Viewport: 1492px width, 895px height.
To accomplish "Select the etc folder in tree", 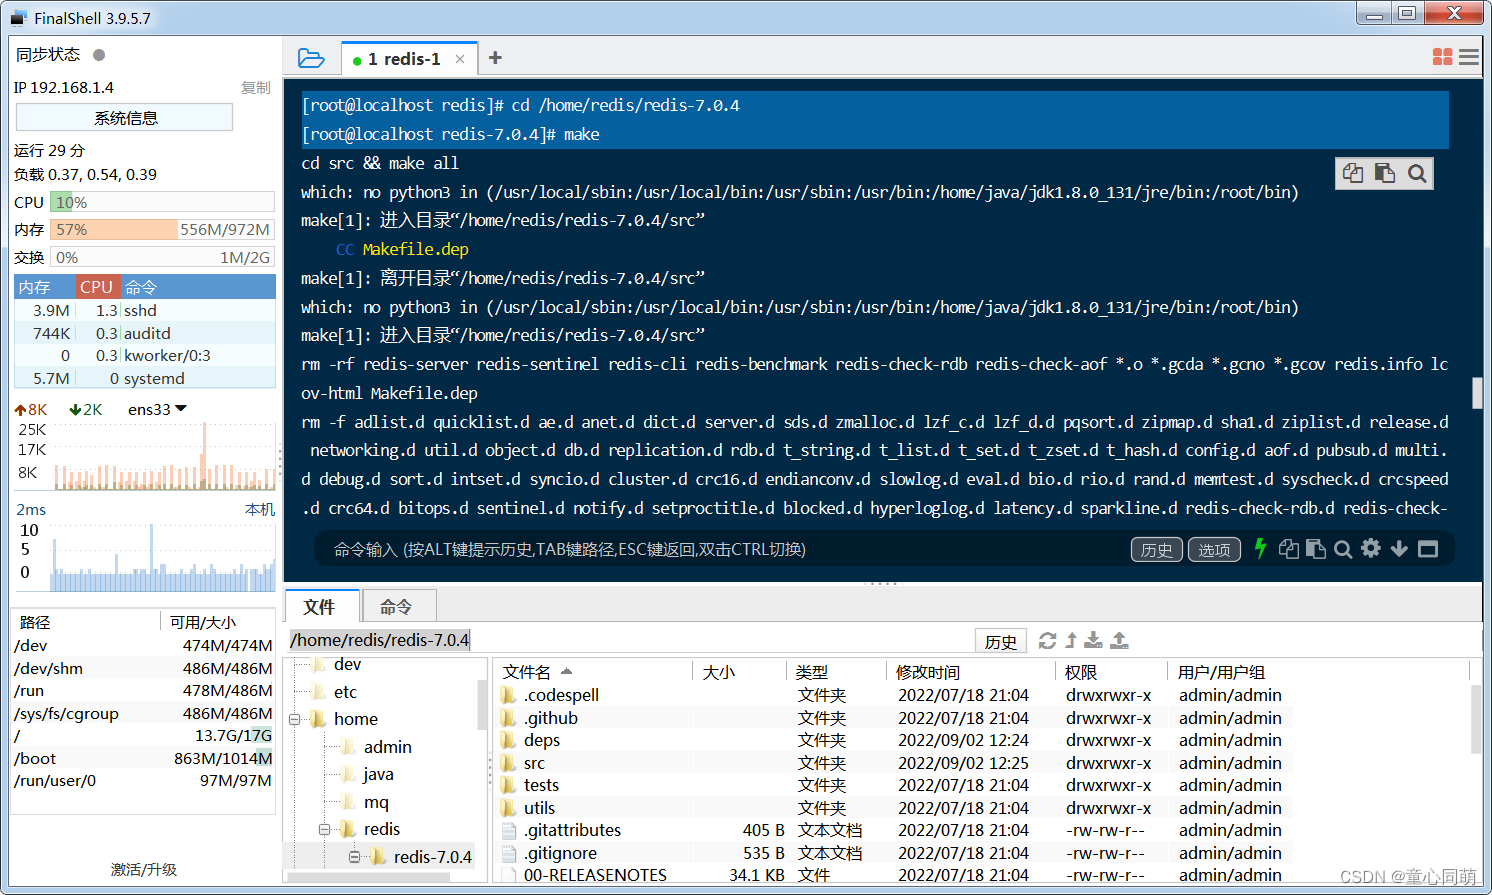I will (x=345, y=692).
